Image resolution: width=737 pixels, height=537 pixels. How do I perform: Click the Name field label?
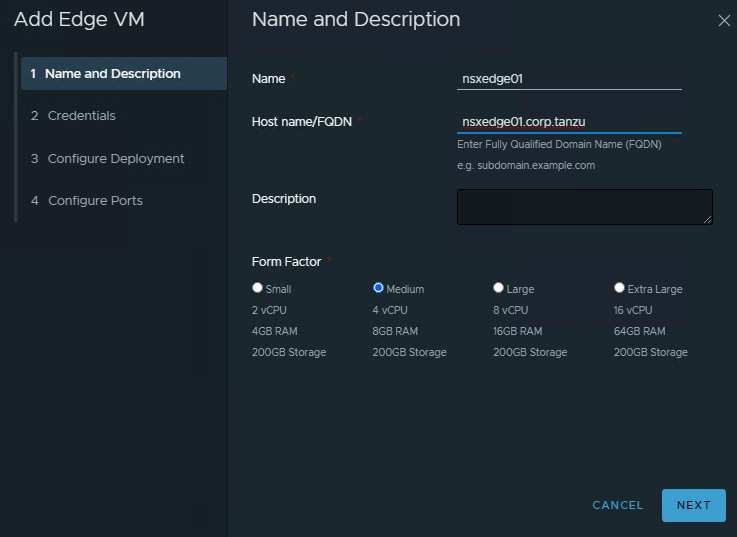coord(268,79)
